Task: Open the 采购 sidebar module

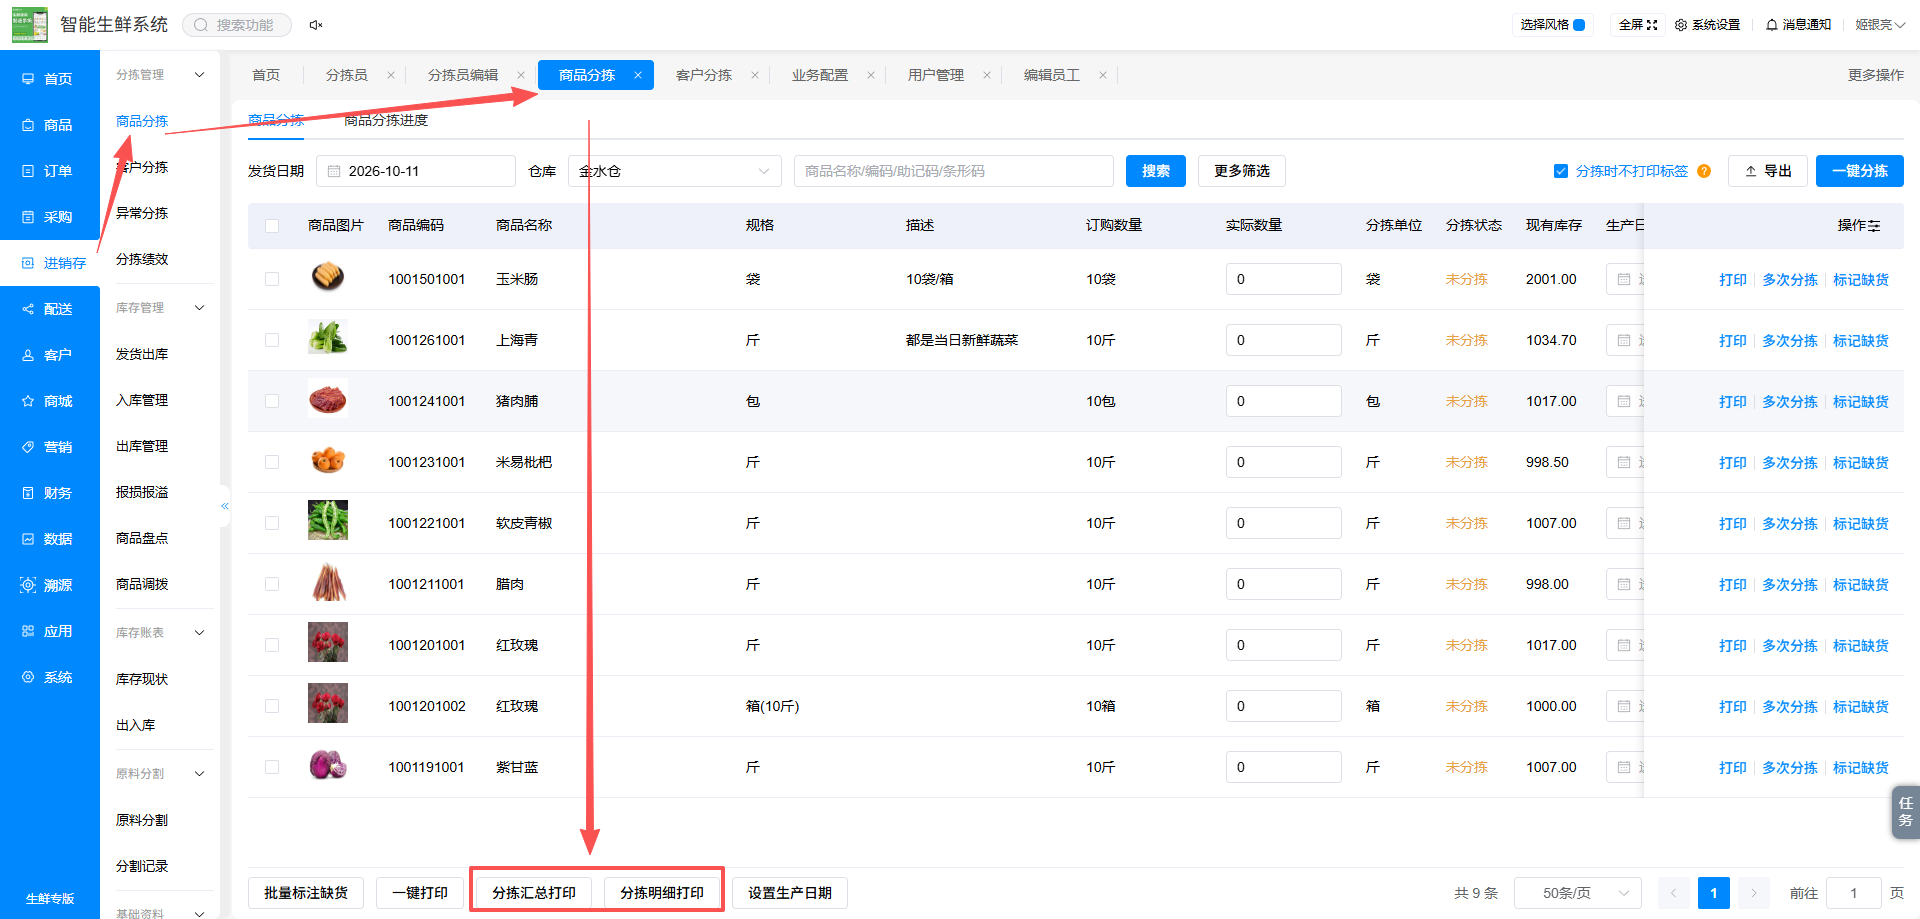Action: [x=50, y=217]
